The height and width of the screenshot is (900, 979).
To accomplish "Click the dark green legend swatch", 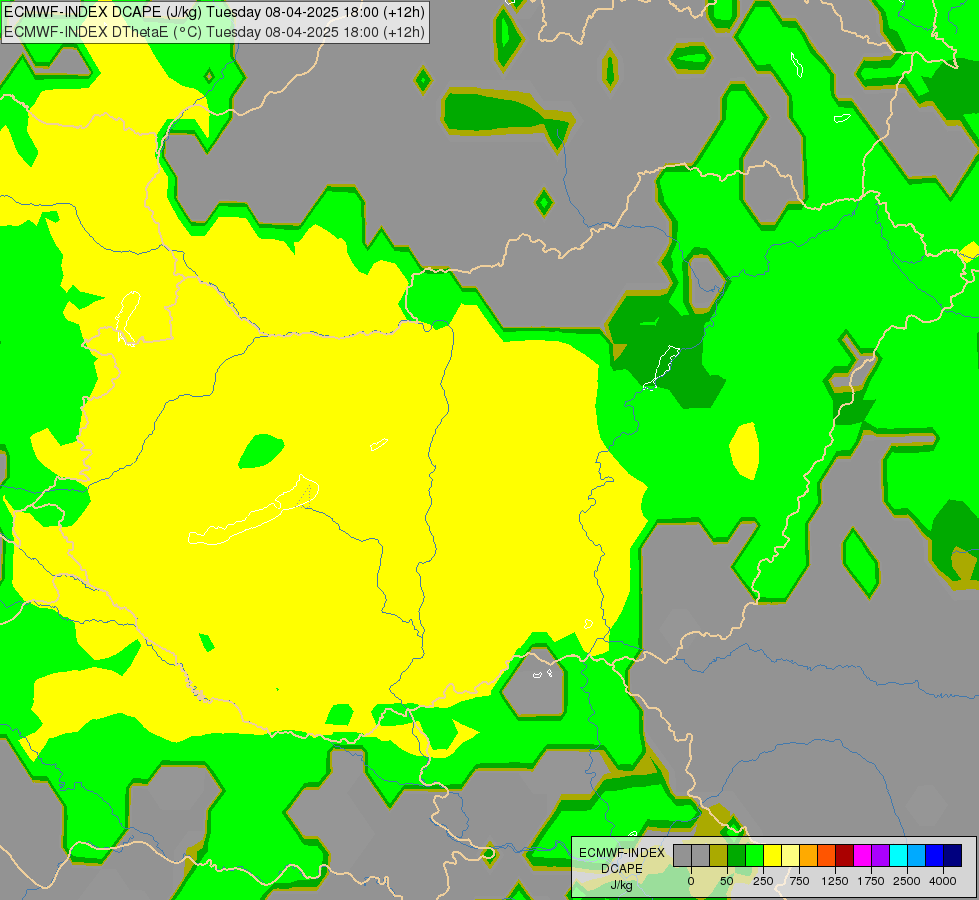I will [x=737, y=855].
